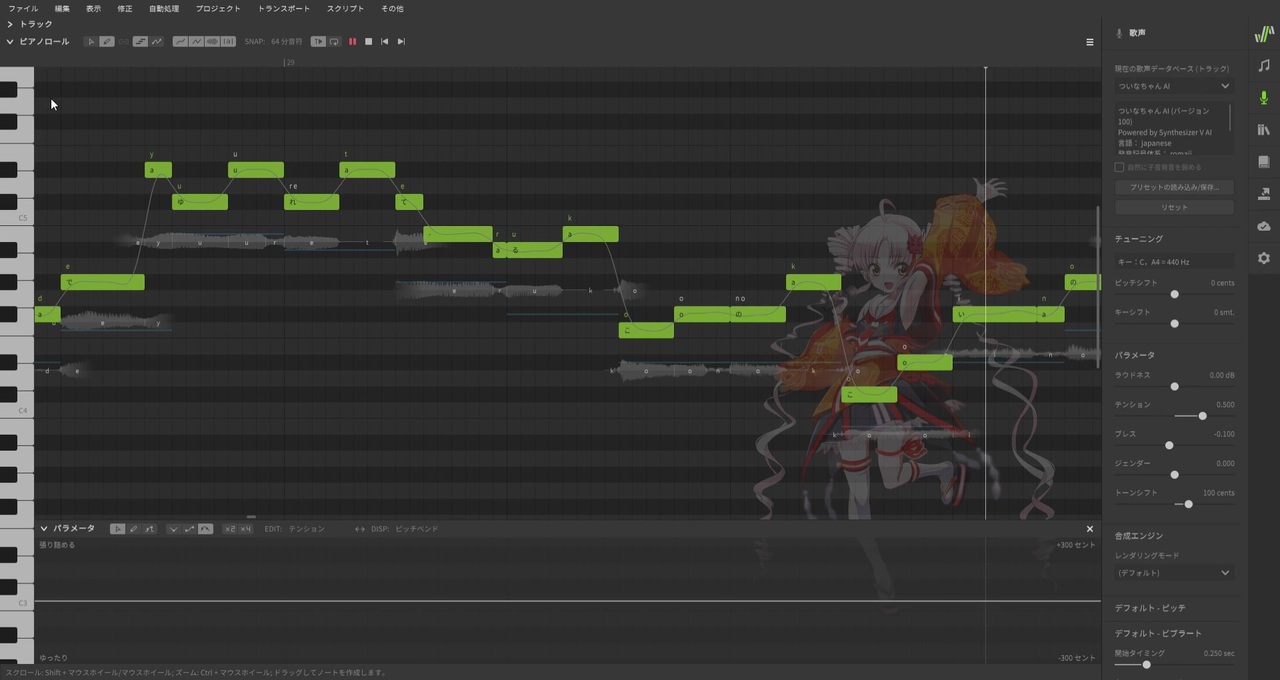Change EDIT parameter テンション

[307, 528]
